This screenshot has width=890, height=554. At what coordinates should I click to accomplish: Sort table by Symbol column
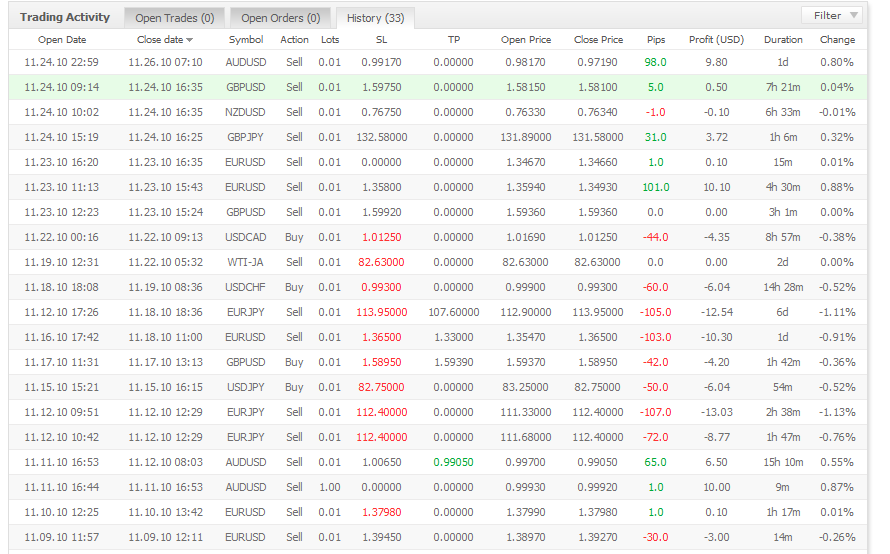246,40
